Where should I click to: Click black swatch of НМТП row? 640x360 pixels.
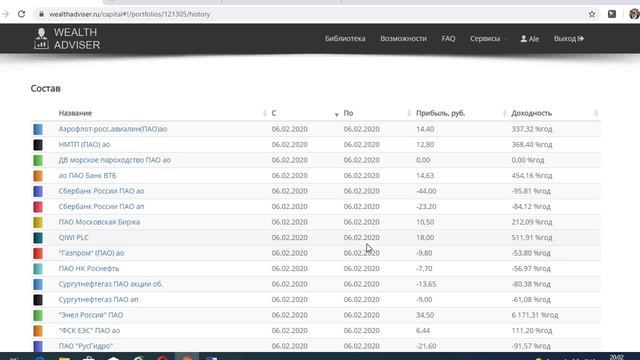pos(38,145)
